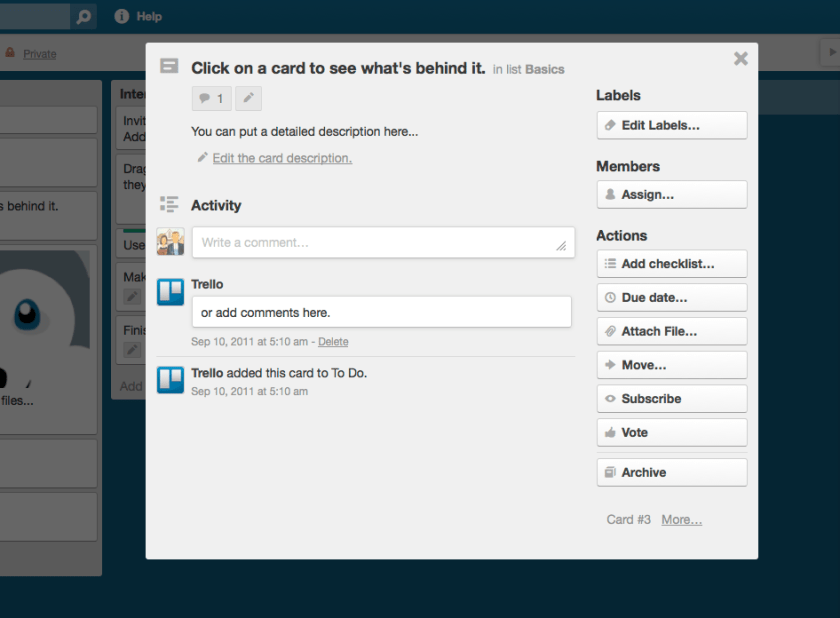Click the Trello logo avatar beside the comment

click(x=170, y=291)
